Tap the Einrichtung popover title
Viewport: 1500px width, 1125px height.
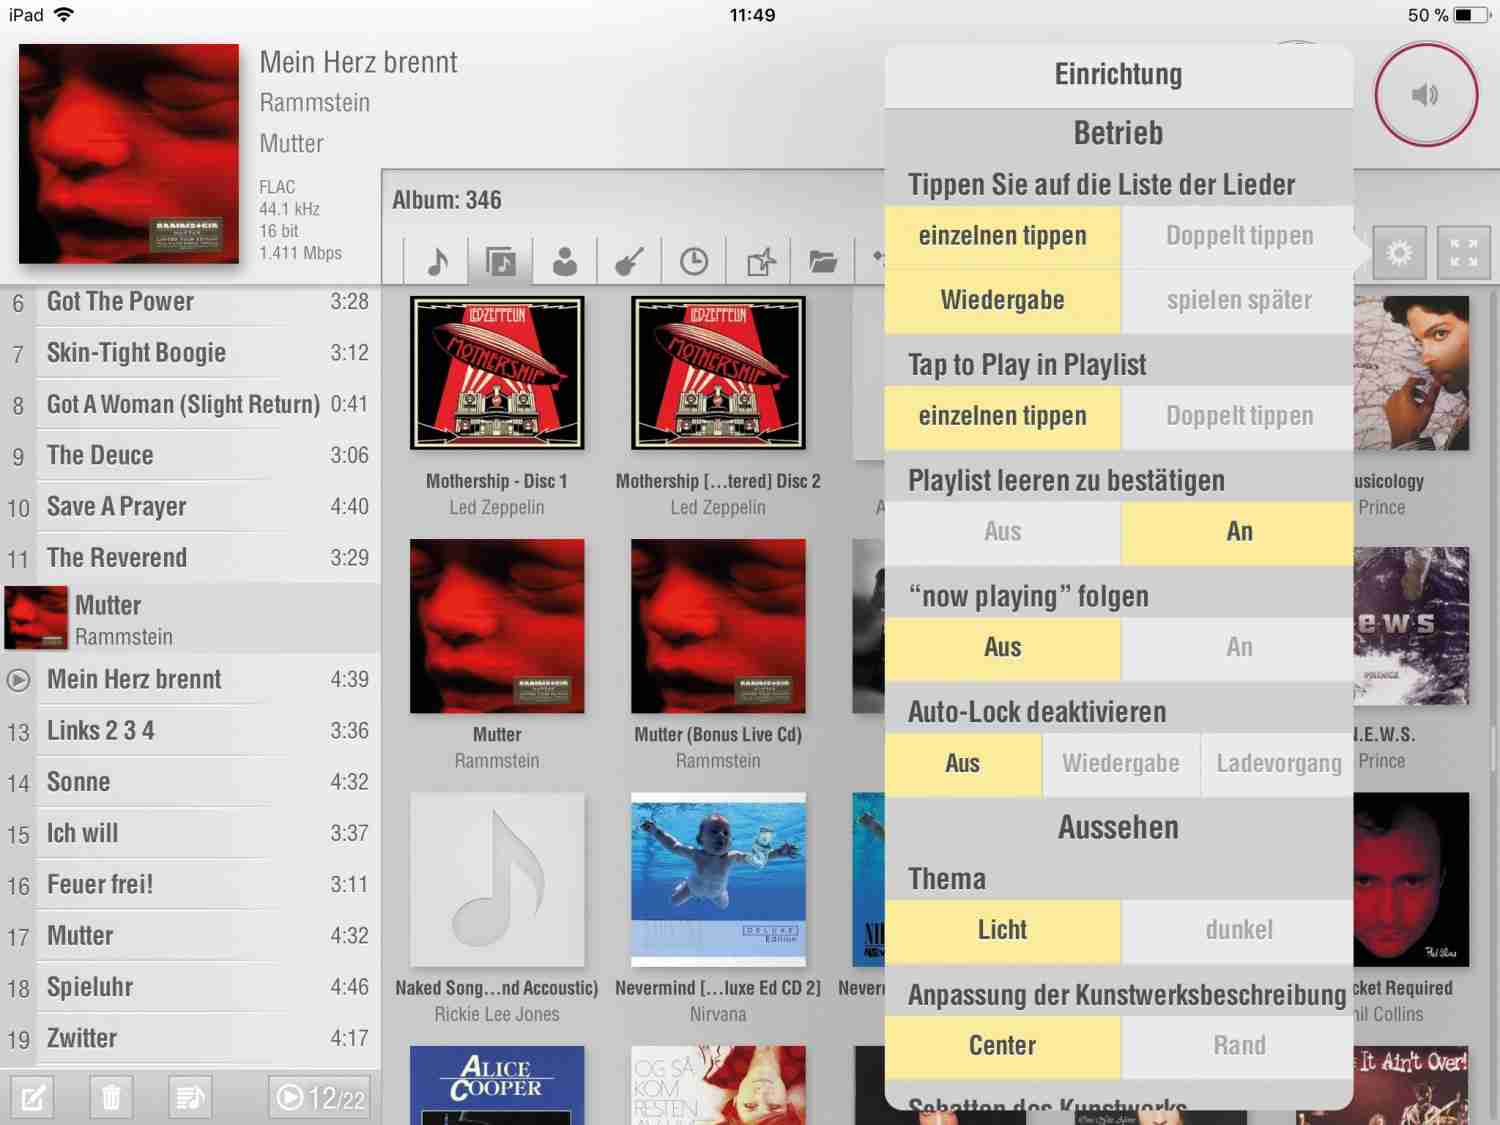click(1118, 75)
